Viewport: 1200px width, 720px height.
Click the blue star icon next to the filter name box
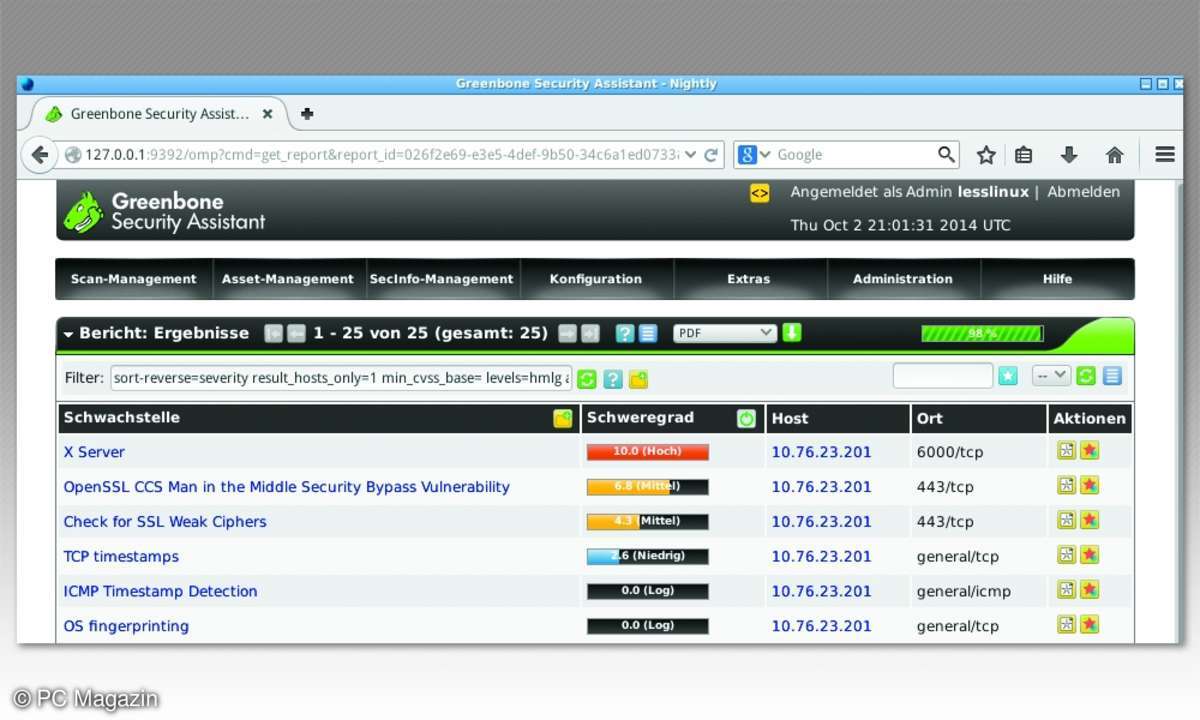1008,376
